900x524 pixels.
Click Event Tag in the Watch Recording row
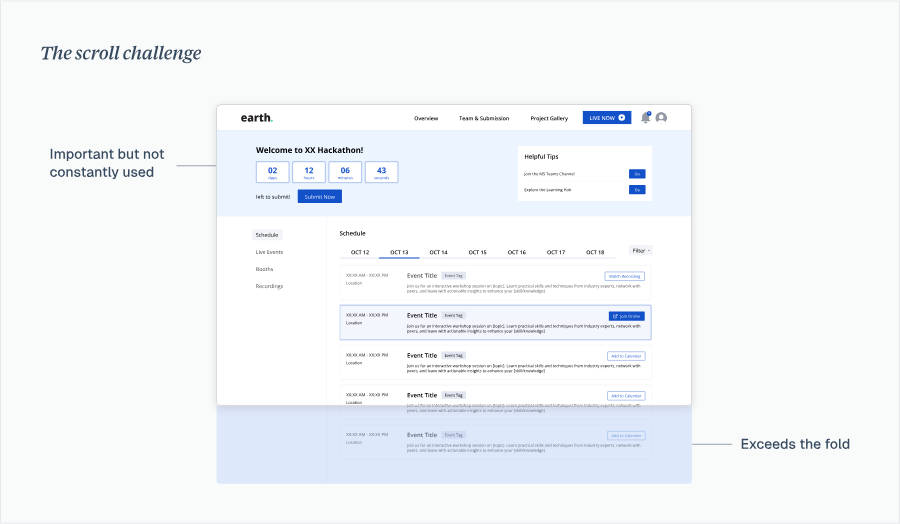tap(453, 276)
